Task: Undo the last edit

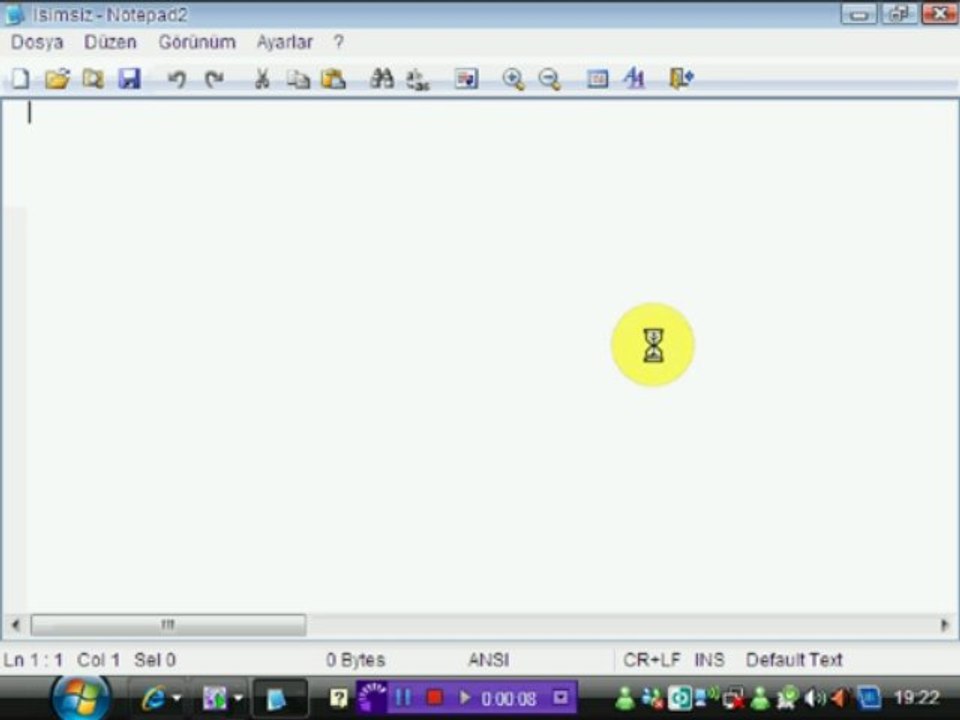Action: coord(177,79)
